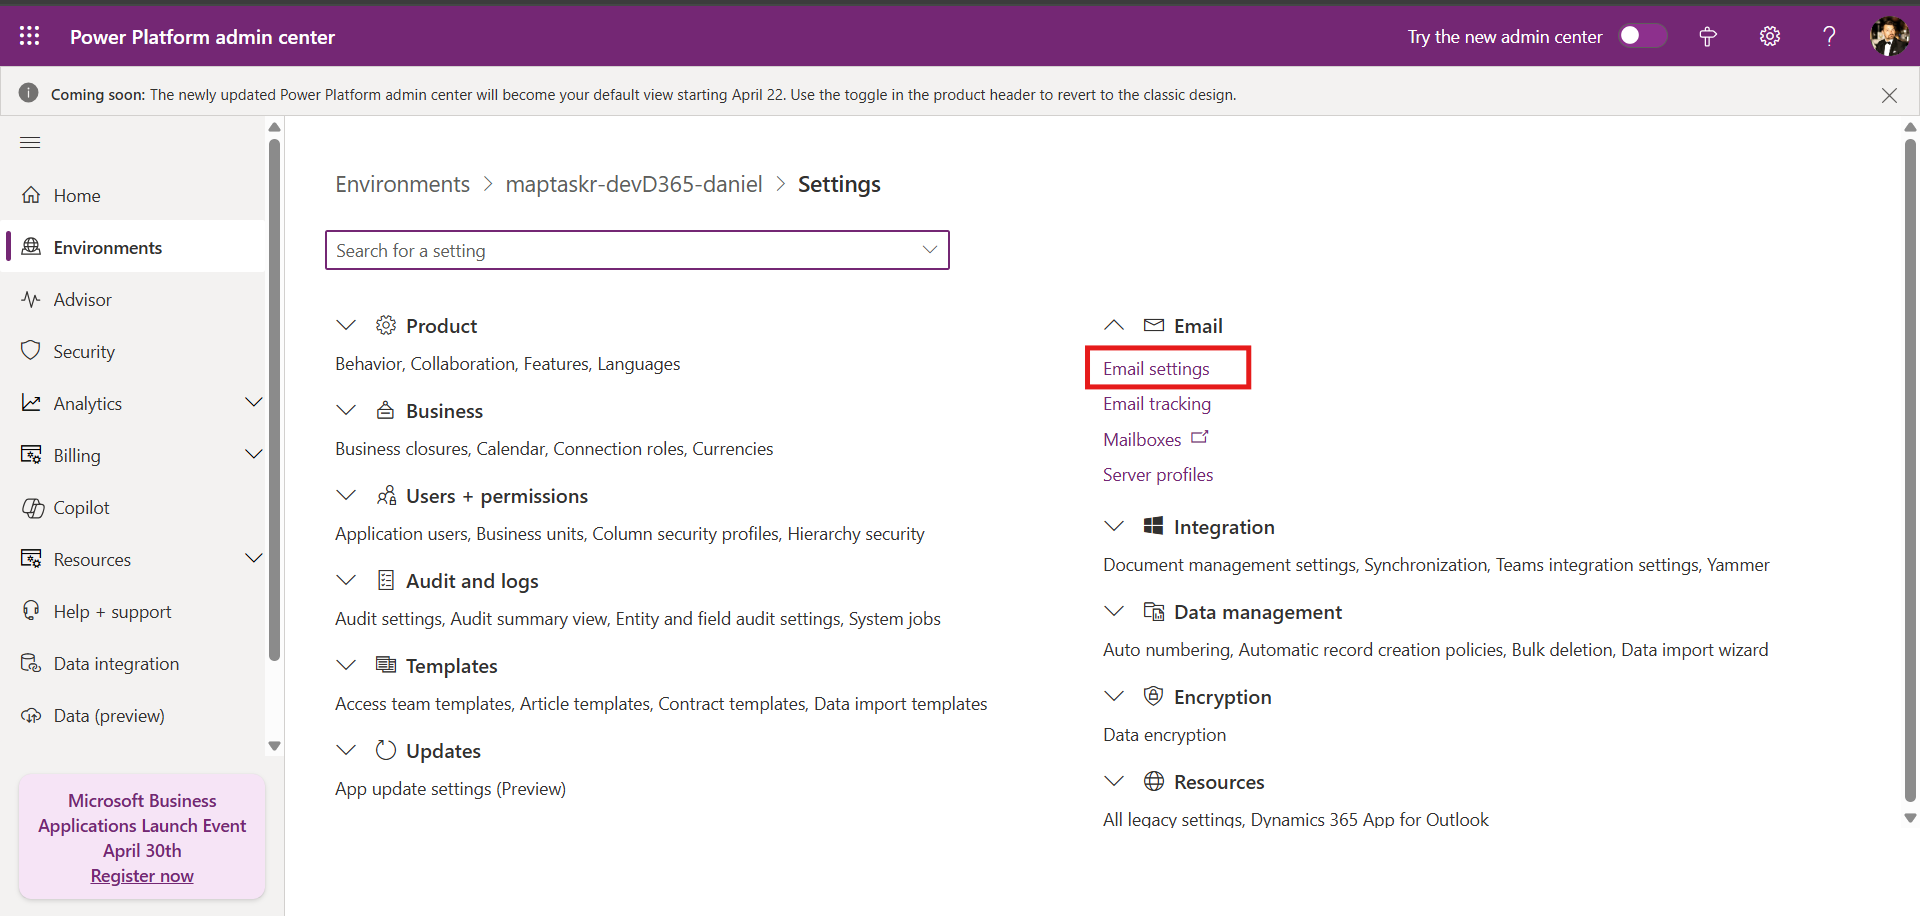Open help via the question mark icon
This screenshot has height=916, width=1920.
coord(1828,36)
